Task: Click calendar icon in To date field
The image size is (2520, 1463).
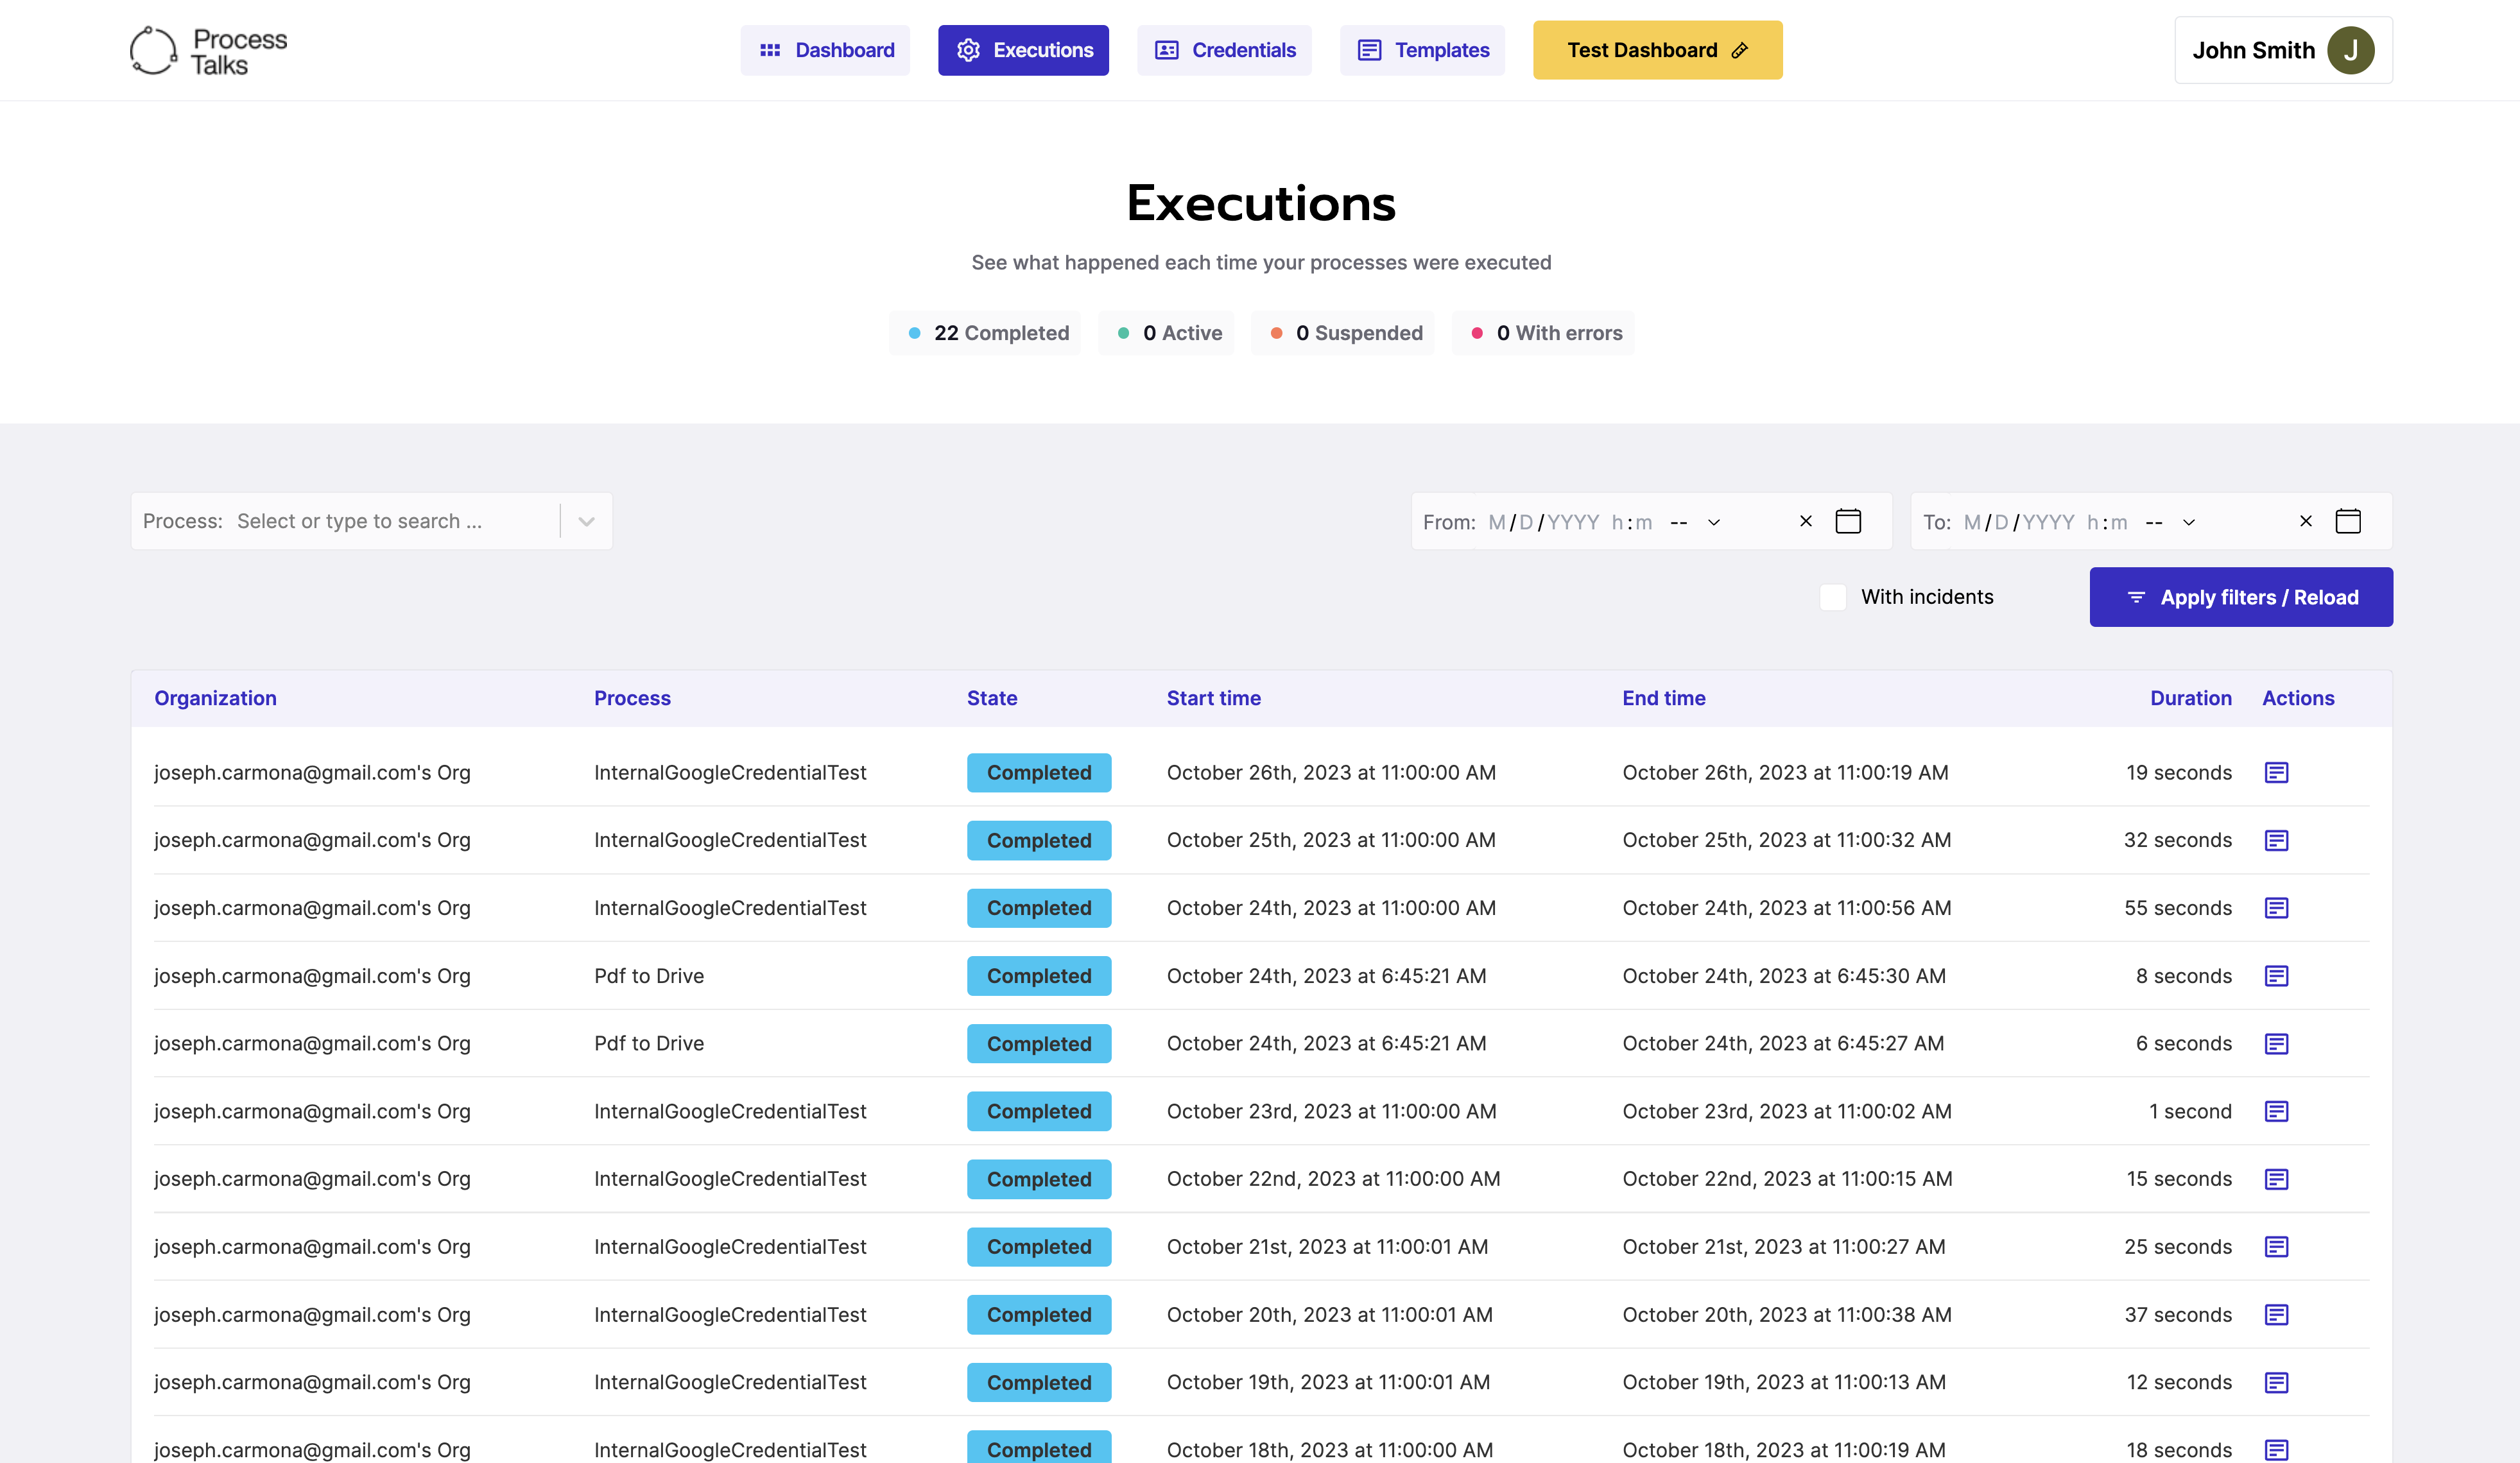Action: tap(2348, 521)
